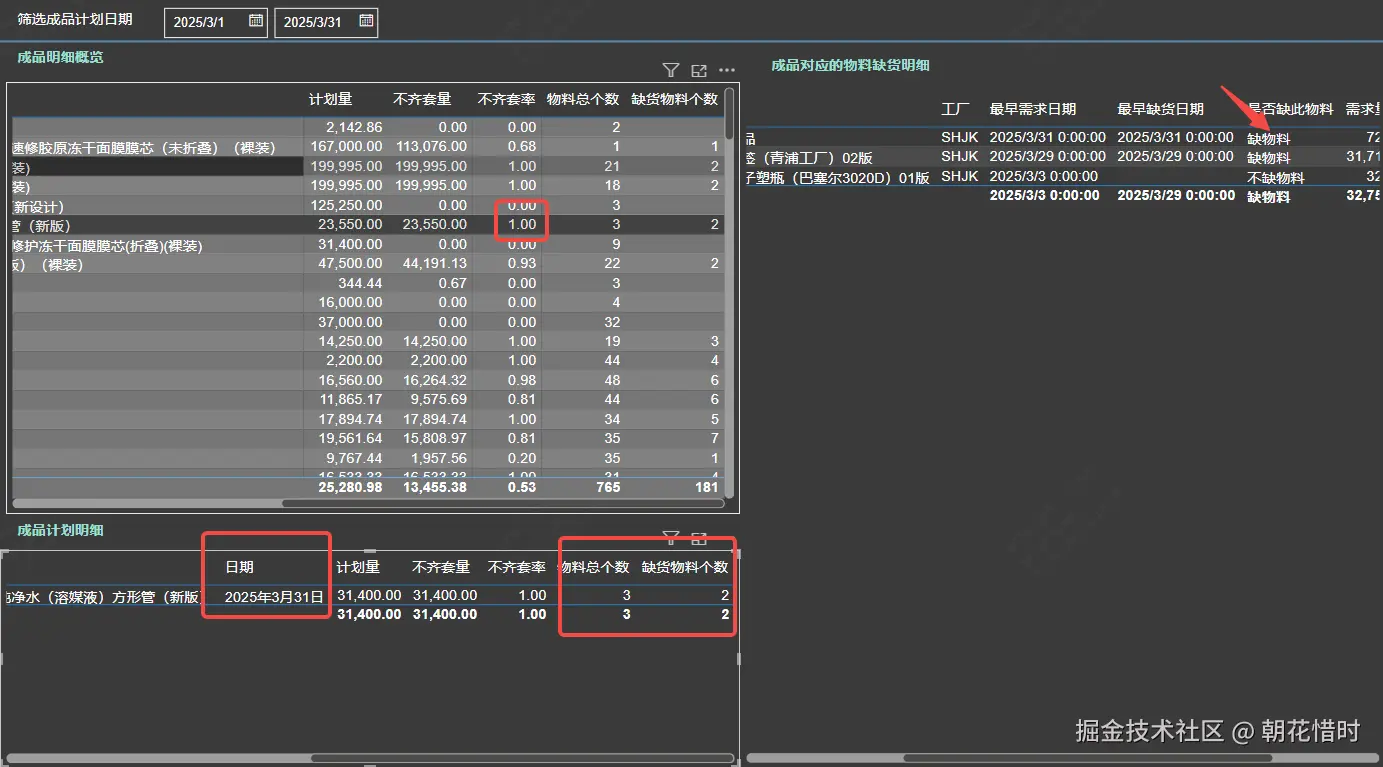This screenshot has width=1383, height=767.
Task: Open the calendar picker for end date 2025/3/31
Action: tap(366, 21)
